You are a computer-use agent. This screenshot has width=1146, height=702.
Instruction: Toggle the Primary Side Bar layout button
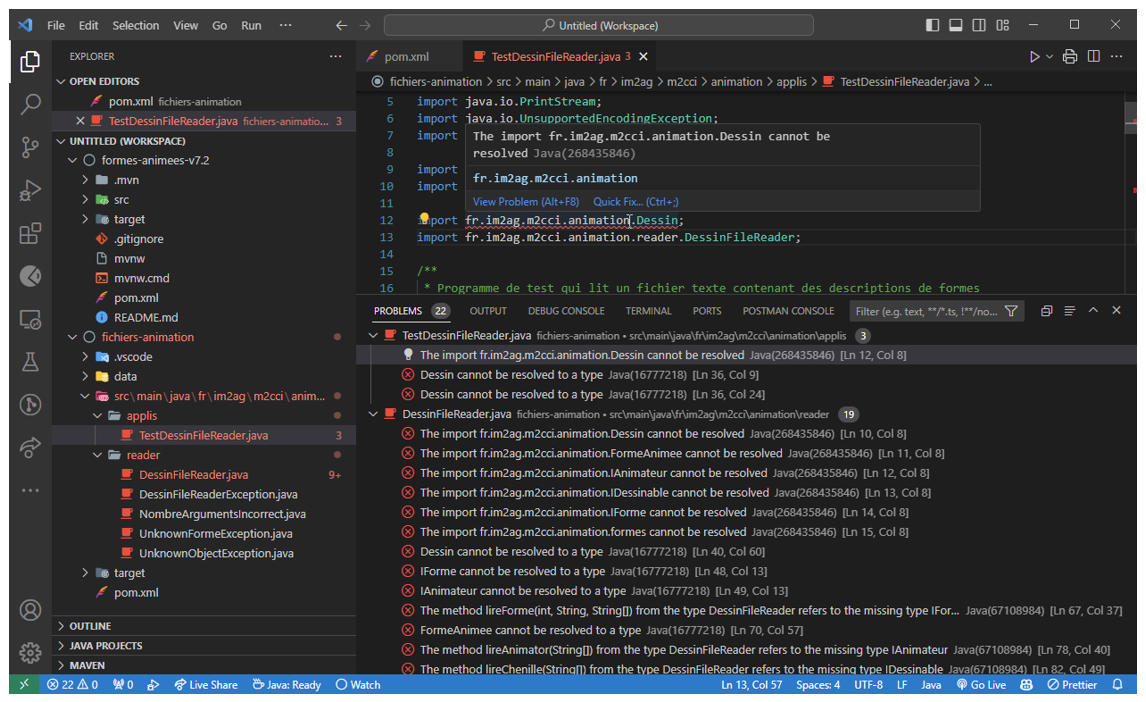coord(932,25)
